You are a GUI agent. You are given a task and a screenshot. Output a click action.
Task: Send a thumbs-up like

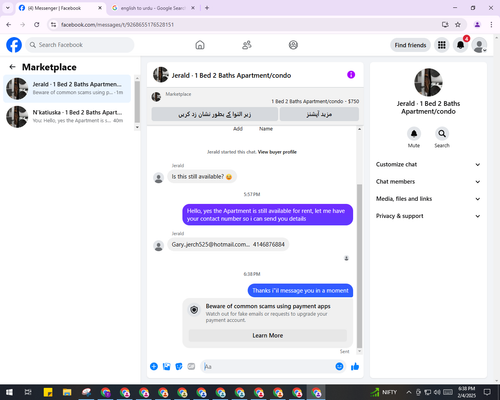click(x=355, y=366)
